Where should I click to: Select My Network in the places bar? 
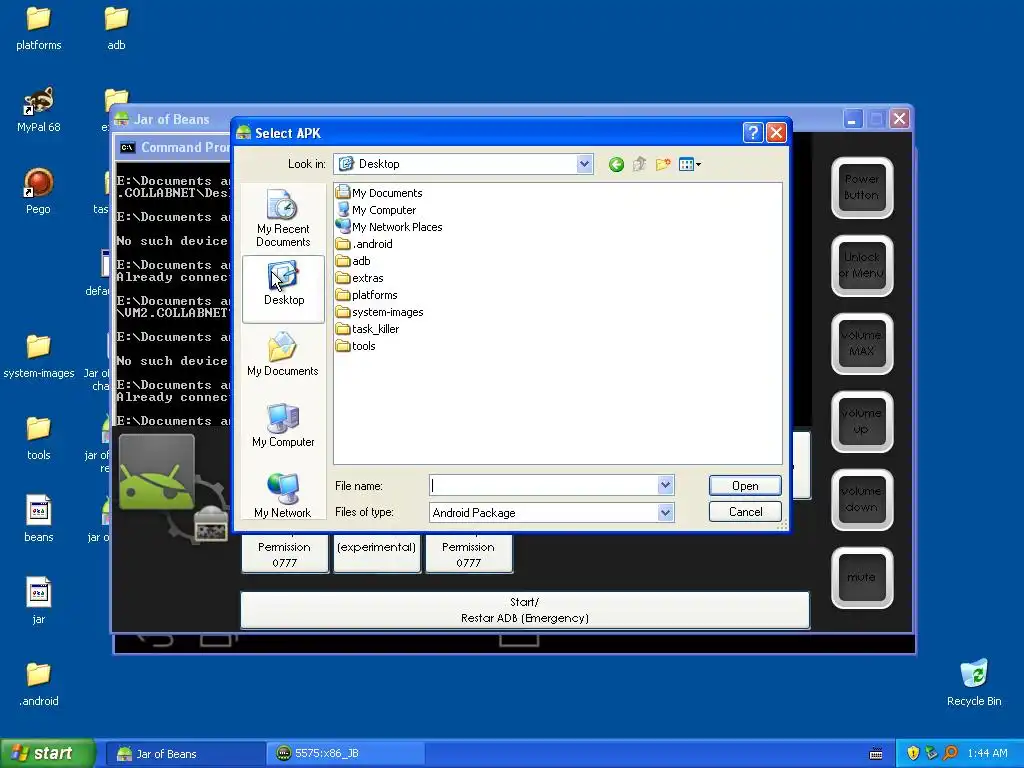[x=283, y=496]
